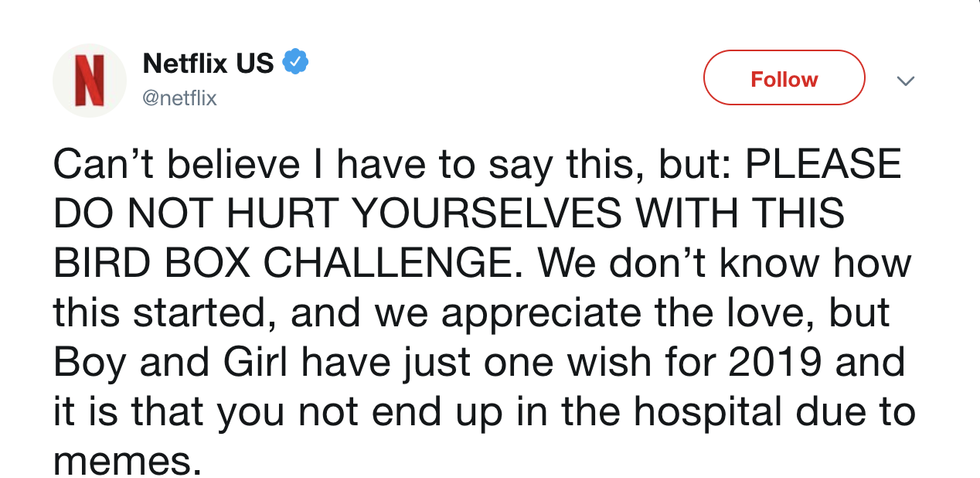Click the Netflix red N profile avatar
Image resolution: width=980 pixels, height=478 pixels.
click(89, 79)
